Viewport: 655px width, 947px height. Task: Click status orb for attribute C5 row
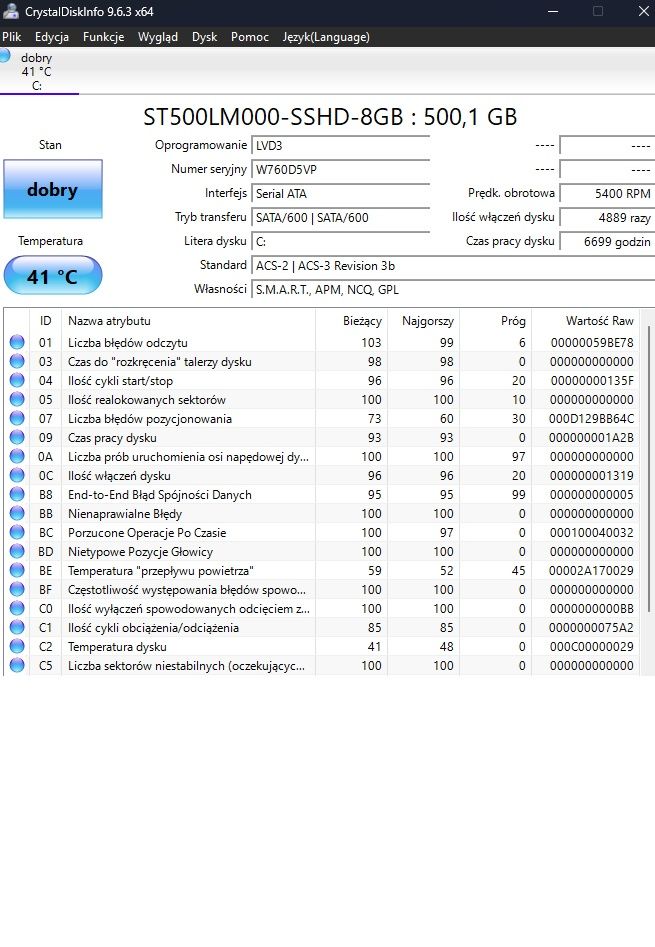(x=17, y=666)
